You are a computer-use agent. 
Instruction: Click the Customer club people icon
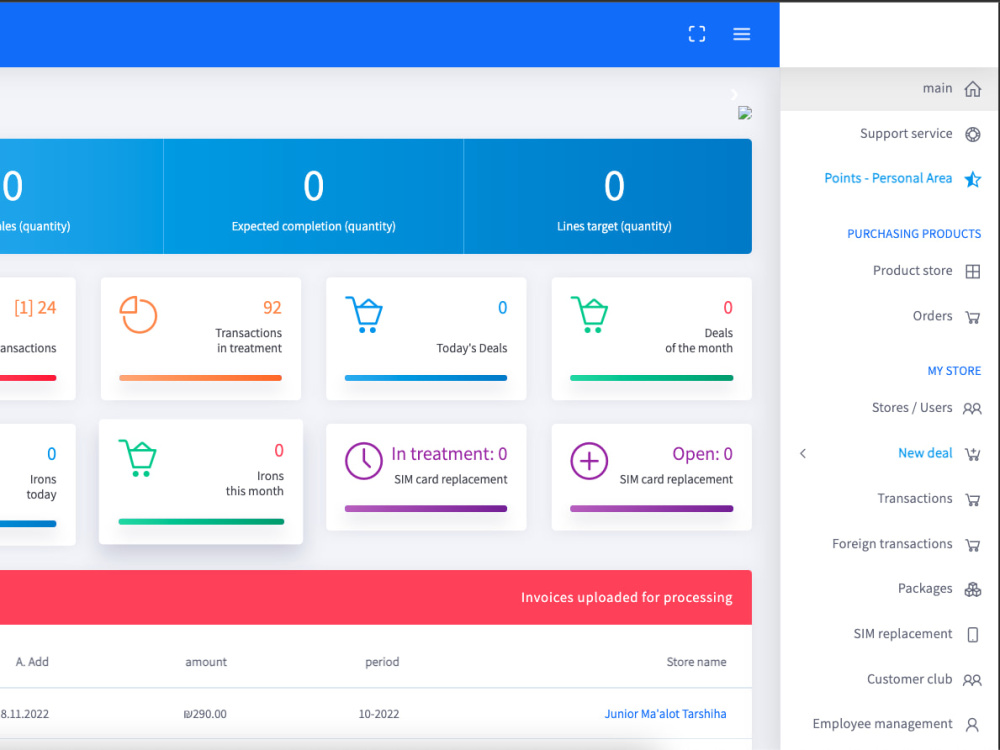[971, 680]
